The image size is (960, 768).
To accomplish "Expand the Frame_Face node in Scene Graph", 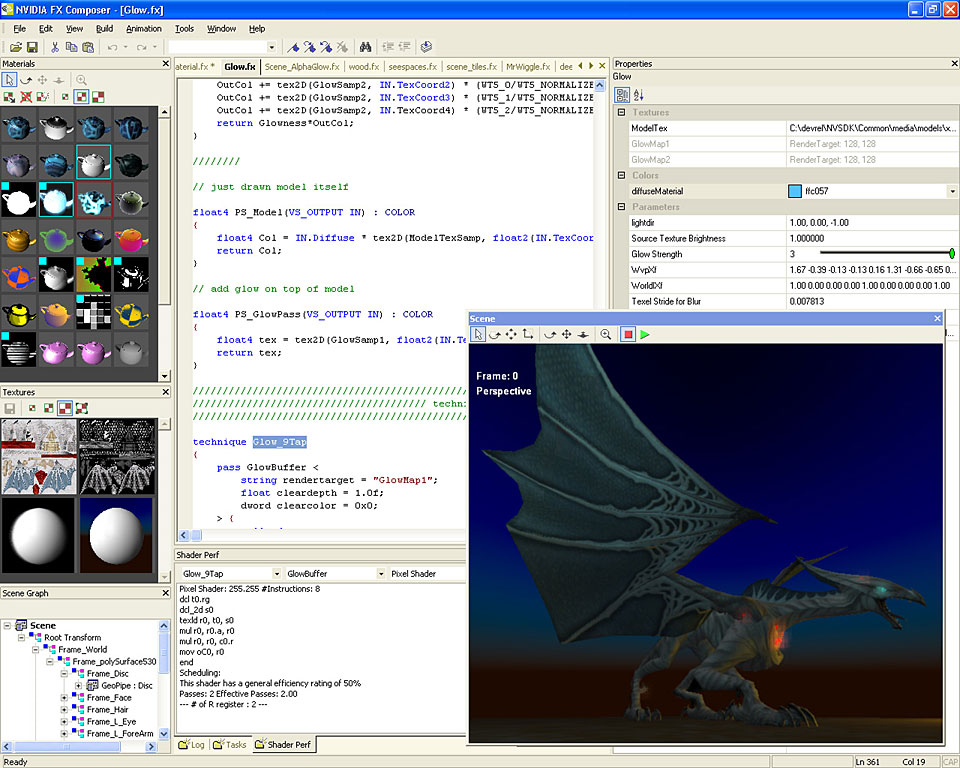I will pos(64,698).
